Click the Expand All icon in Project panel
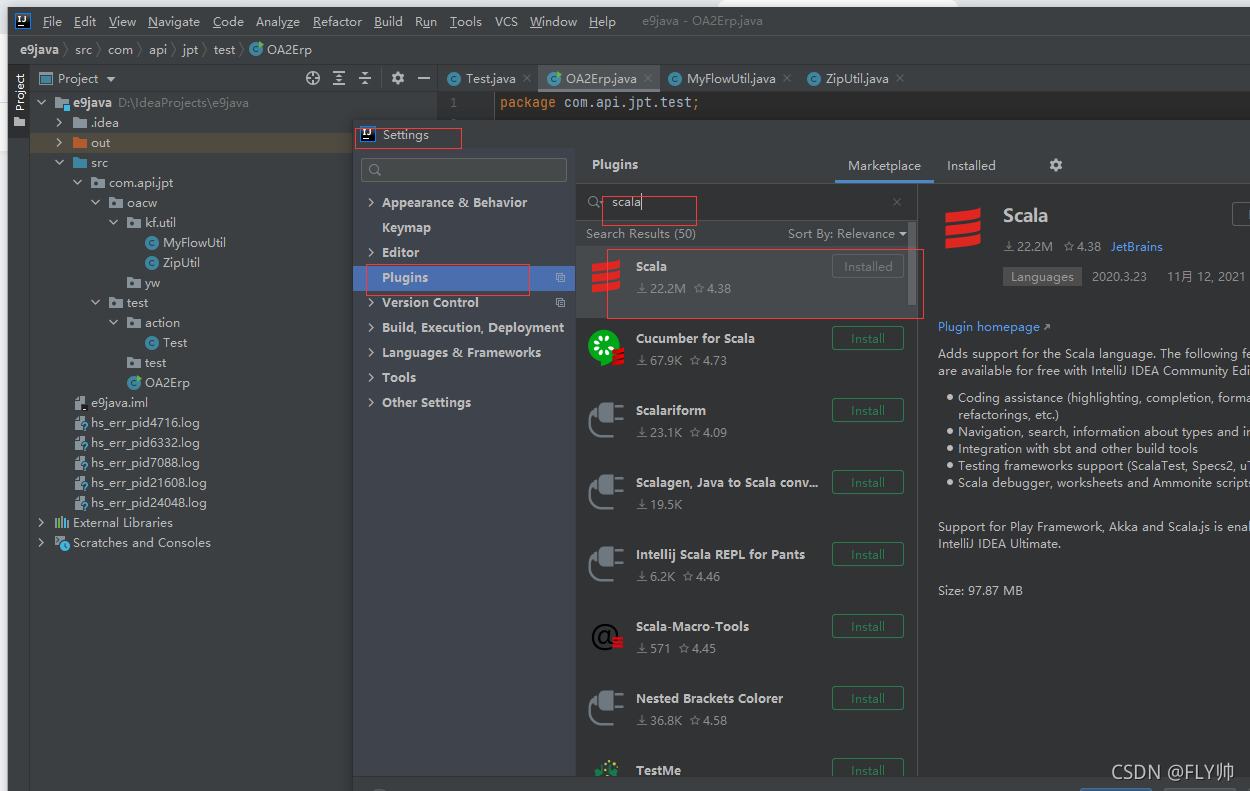Screen dimensions: 1250x791 [339, 78]
